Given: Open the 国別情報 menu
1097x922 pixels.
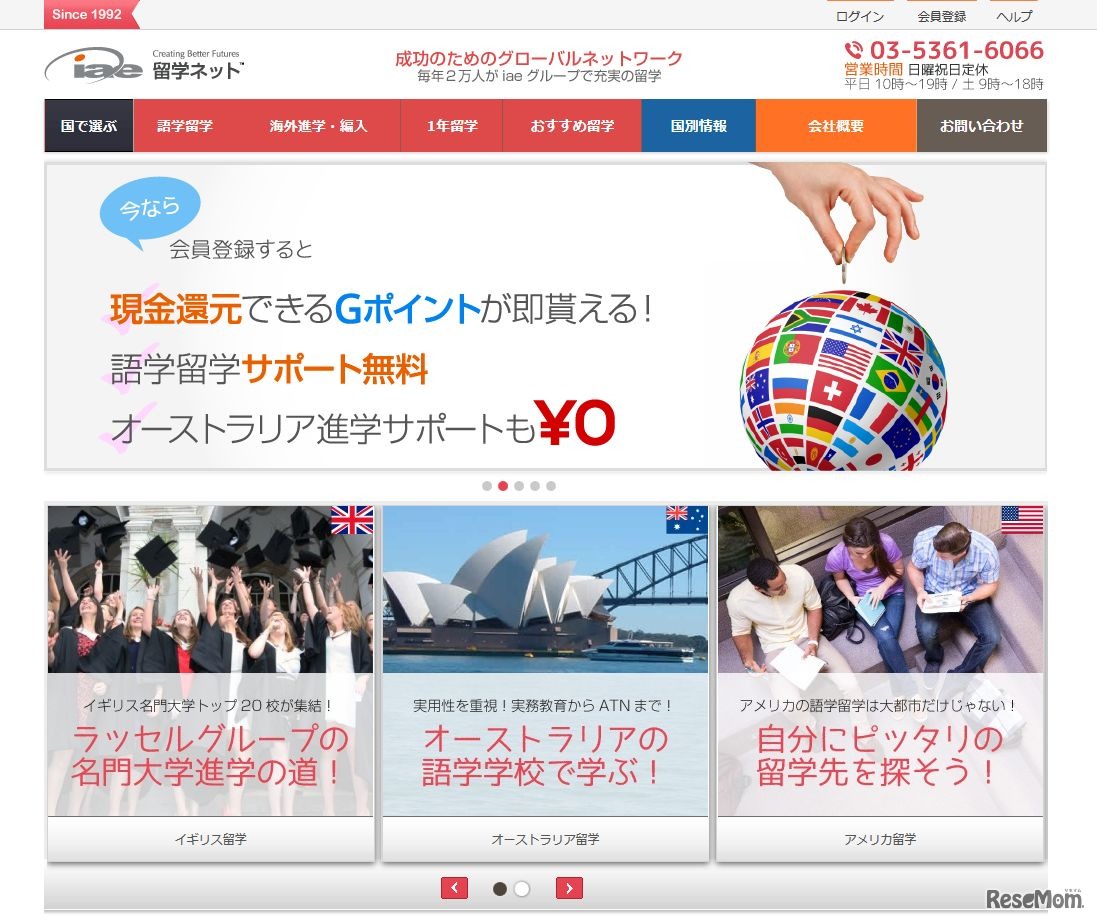Looking at the screenshot, I should pyautogui.click(x=698, y=125).
